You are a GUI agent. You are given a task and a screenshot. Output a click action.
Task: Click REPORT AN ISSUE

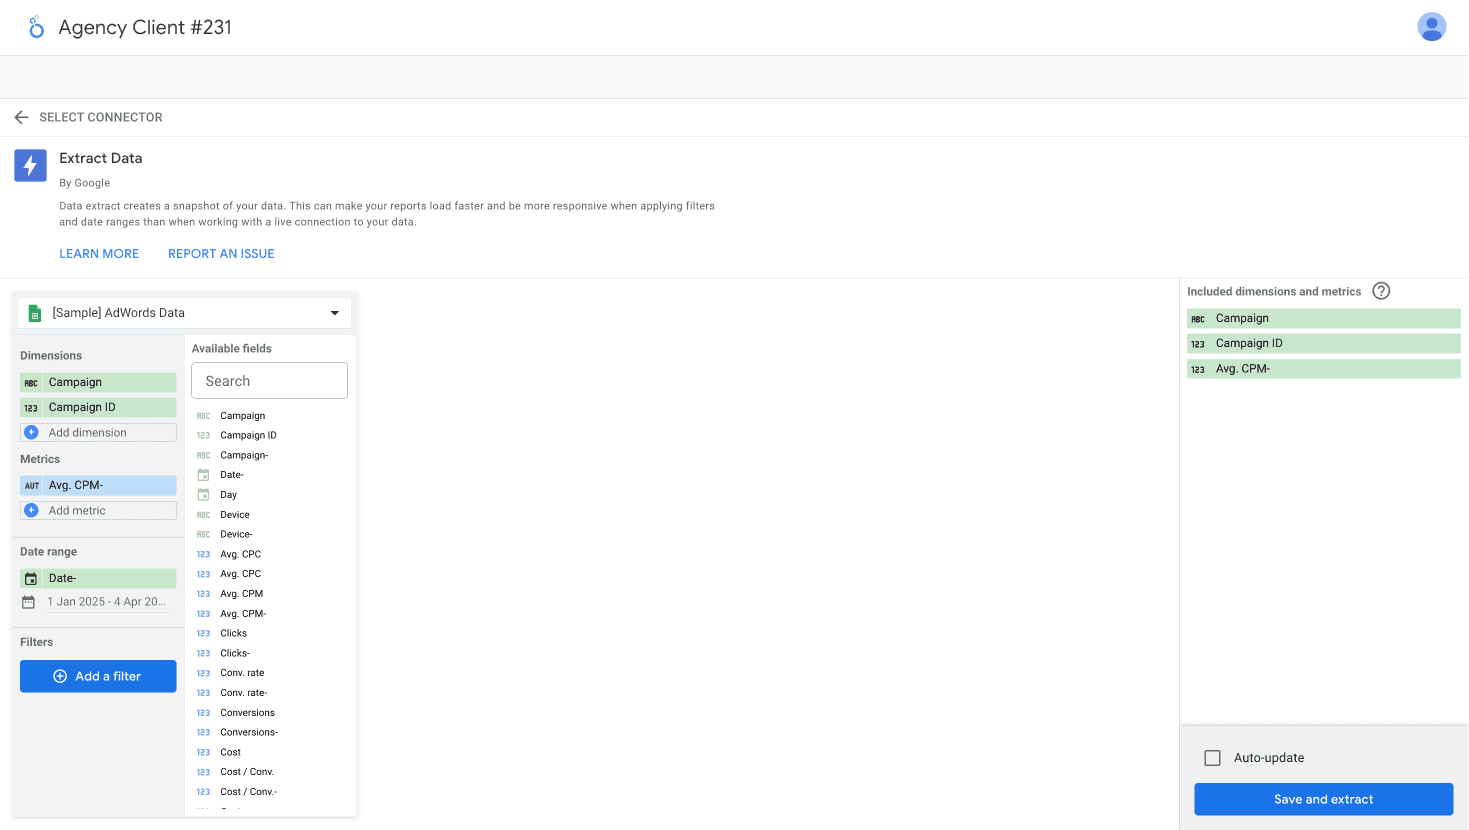[220, 253]
